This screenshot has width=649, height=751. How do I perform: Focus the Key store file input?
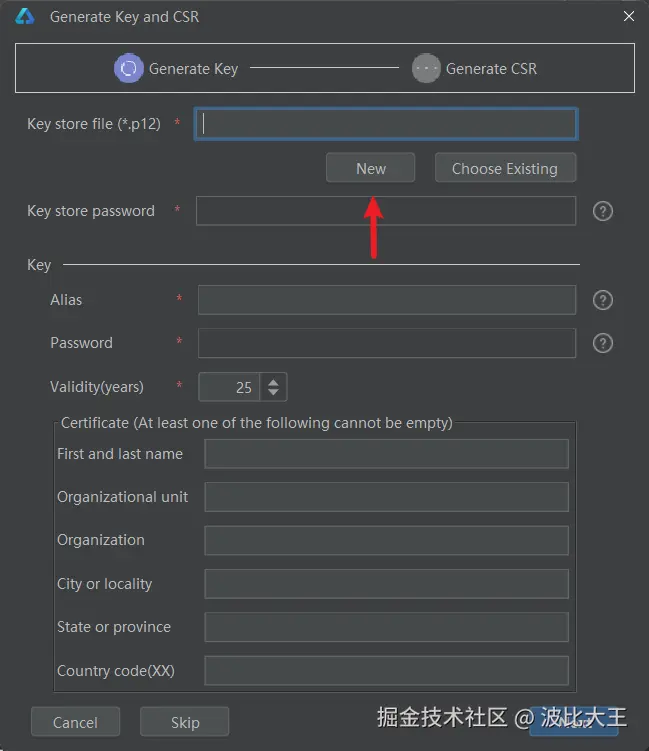(386, 123)
